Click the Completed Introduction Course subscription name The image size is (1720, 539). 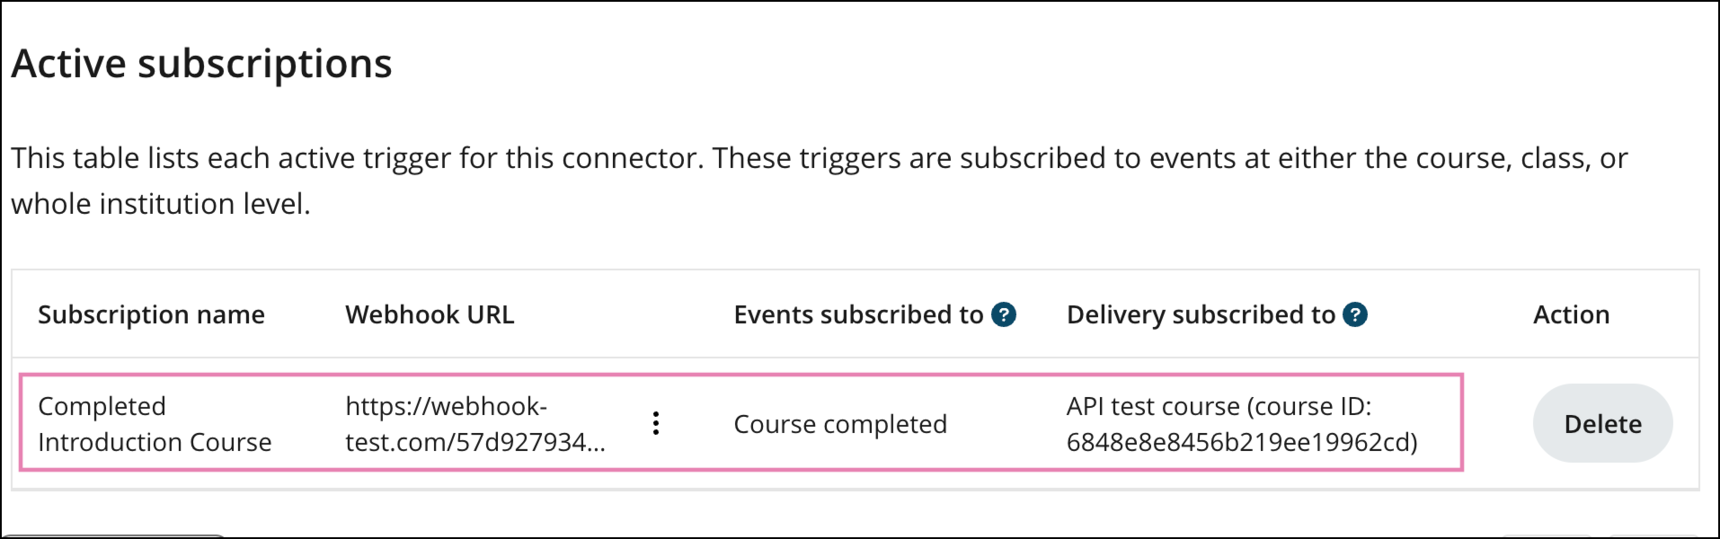click(x=154, y=424)
